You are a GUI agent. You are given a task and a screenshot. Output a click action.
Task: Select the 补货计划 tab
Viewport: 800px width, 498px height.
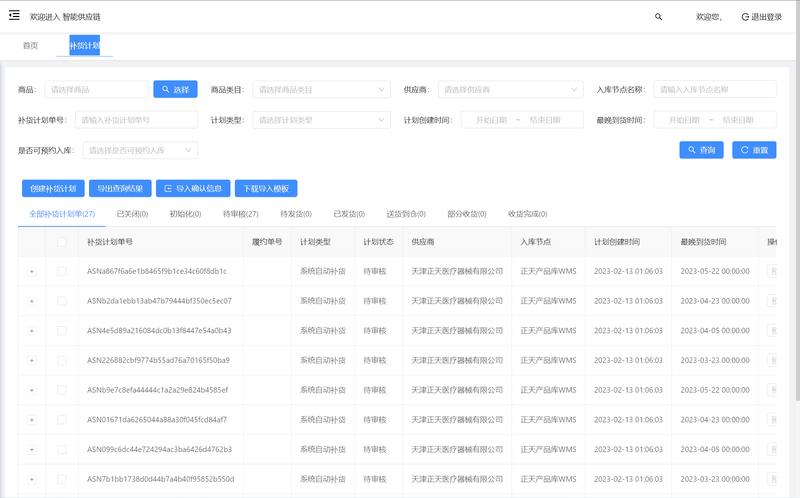85,45
